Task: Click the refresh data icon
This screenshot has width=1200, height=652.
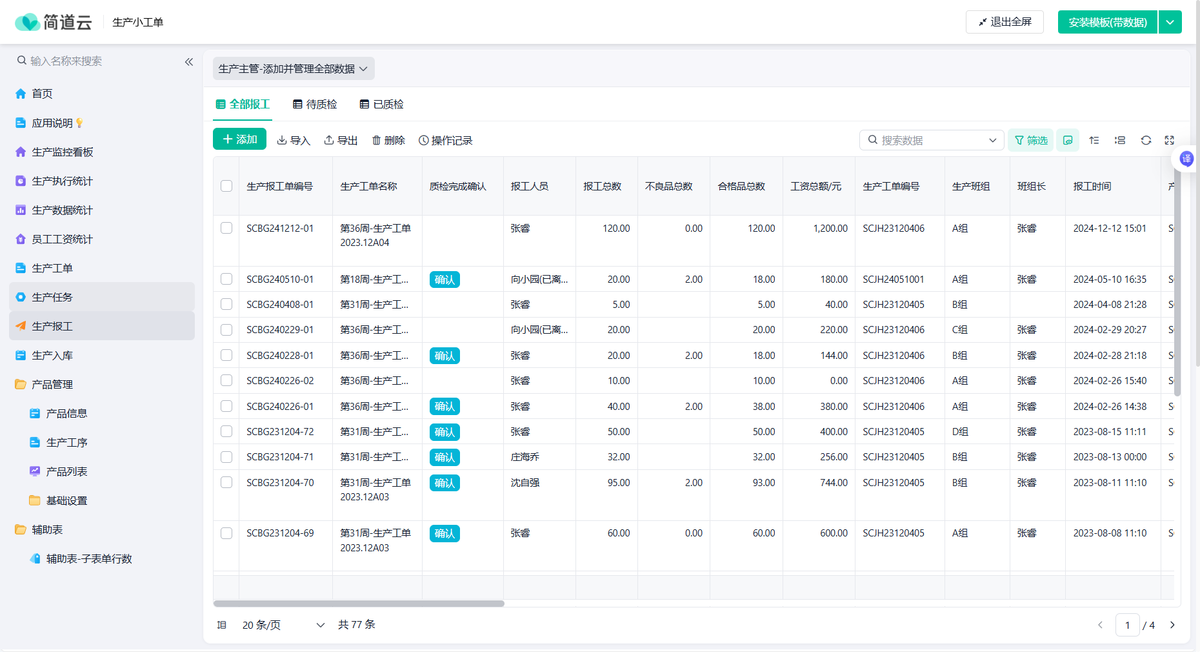Action: coord(1146,141)
